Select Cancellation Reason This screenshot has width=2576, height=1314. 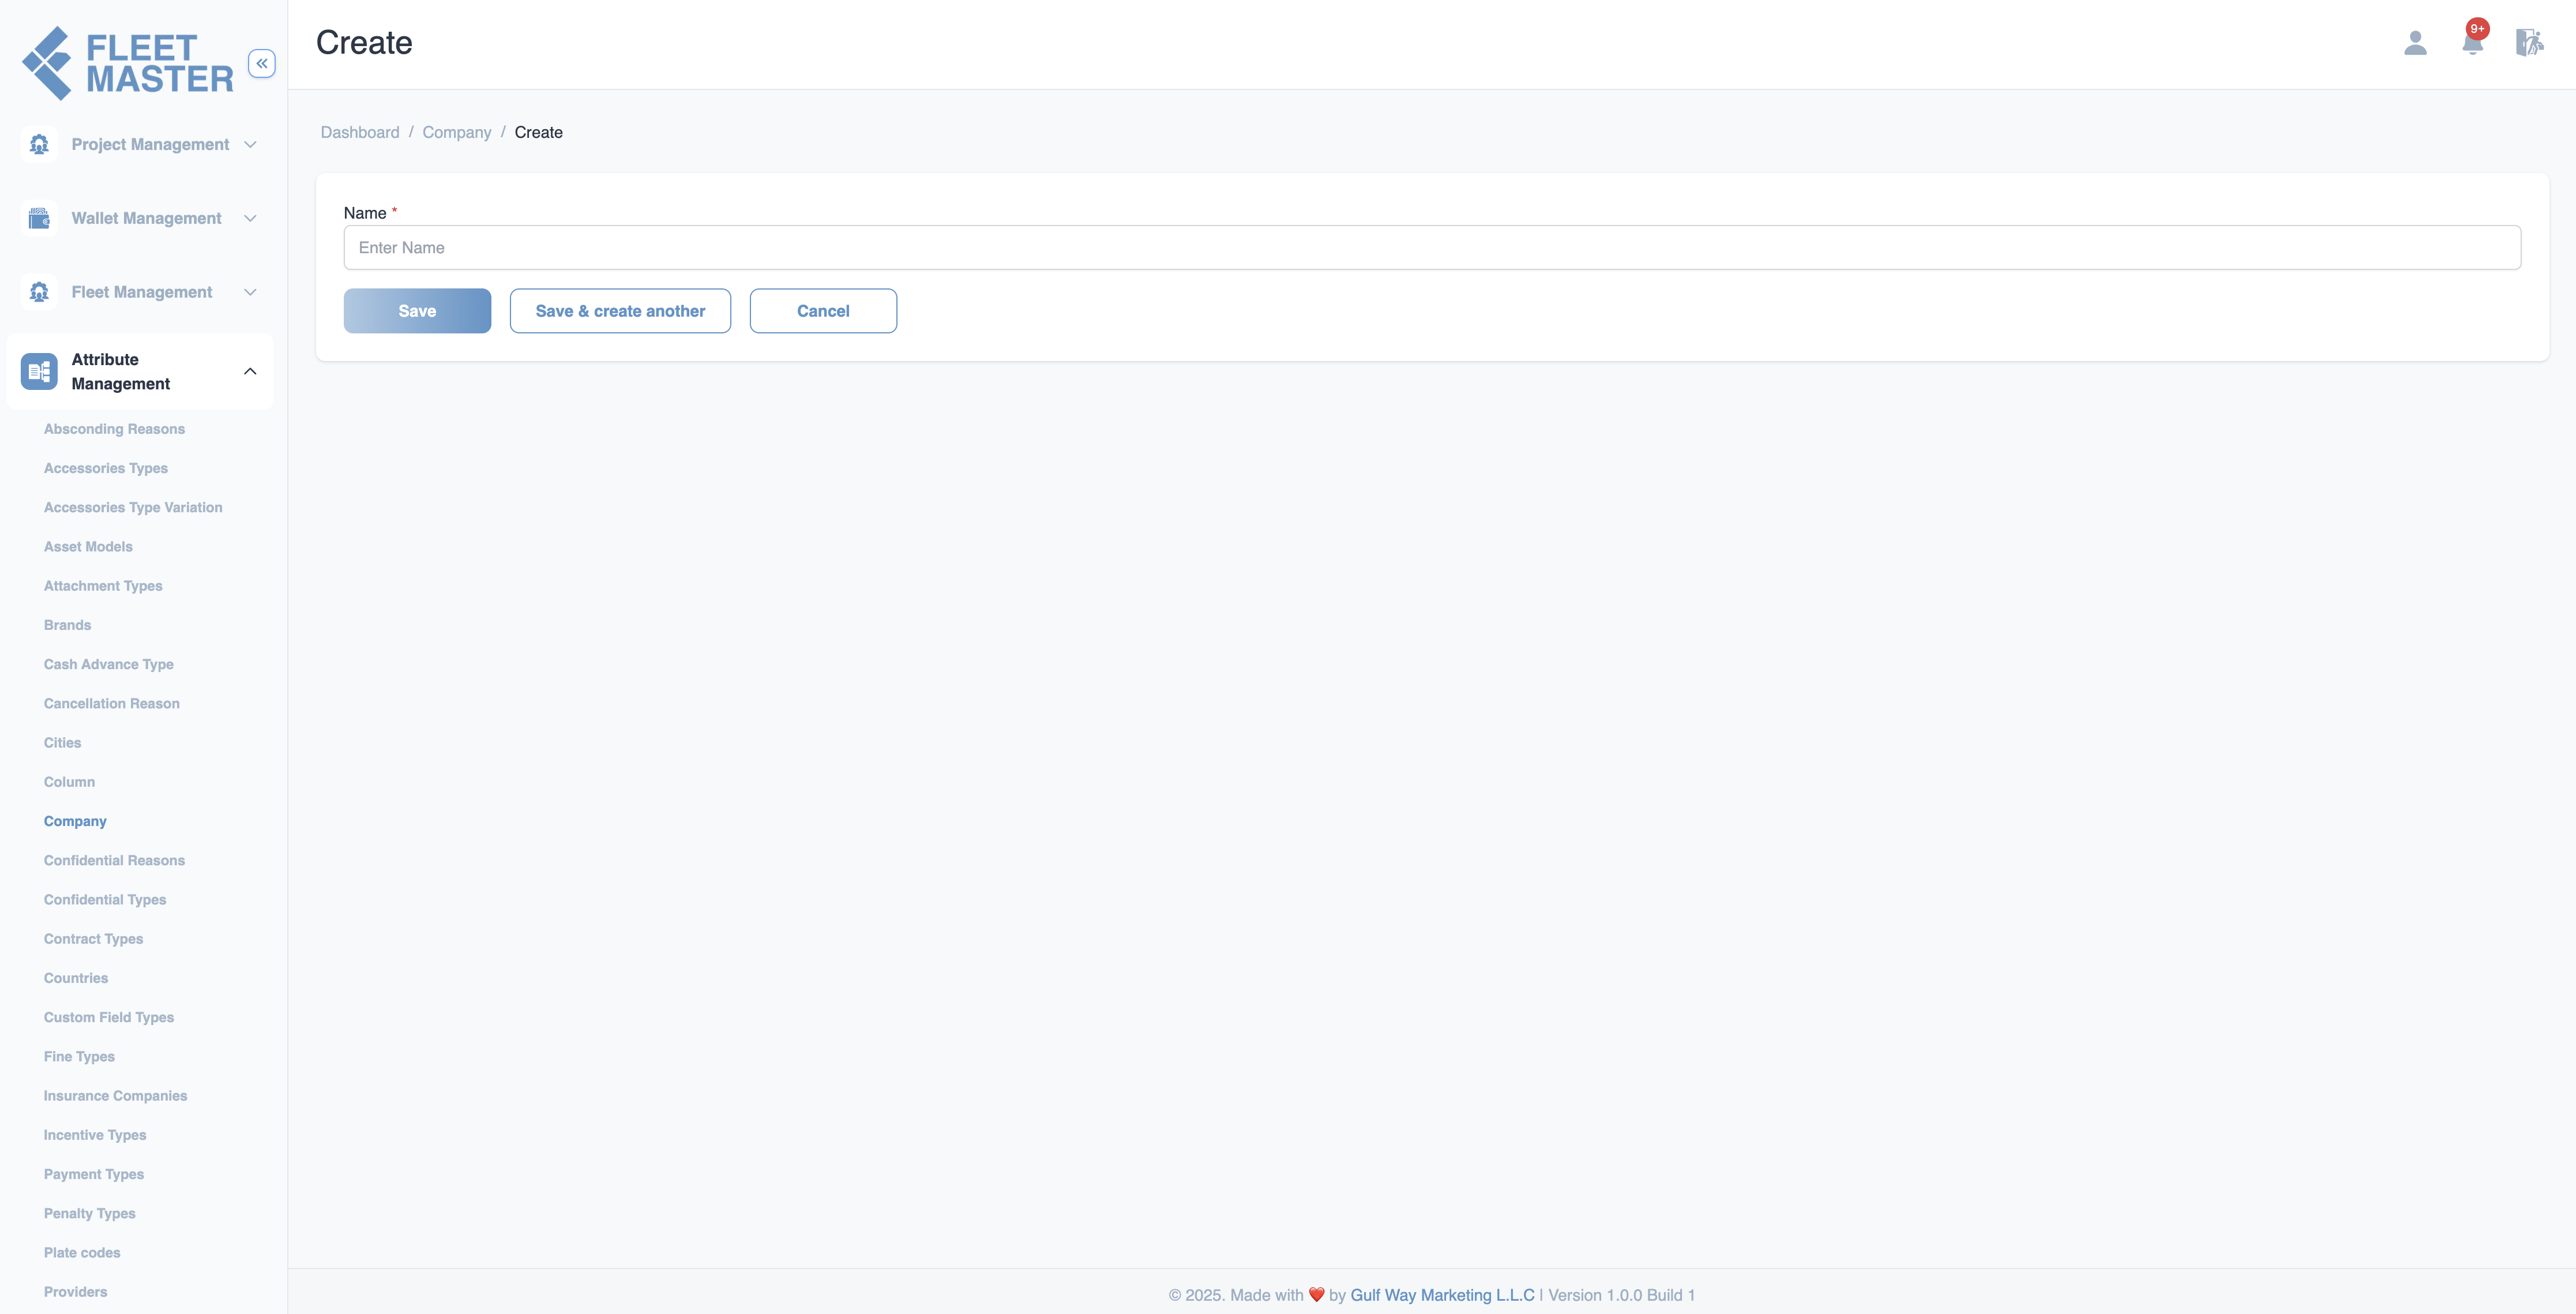click(112, 703)
